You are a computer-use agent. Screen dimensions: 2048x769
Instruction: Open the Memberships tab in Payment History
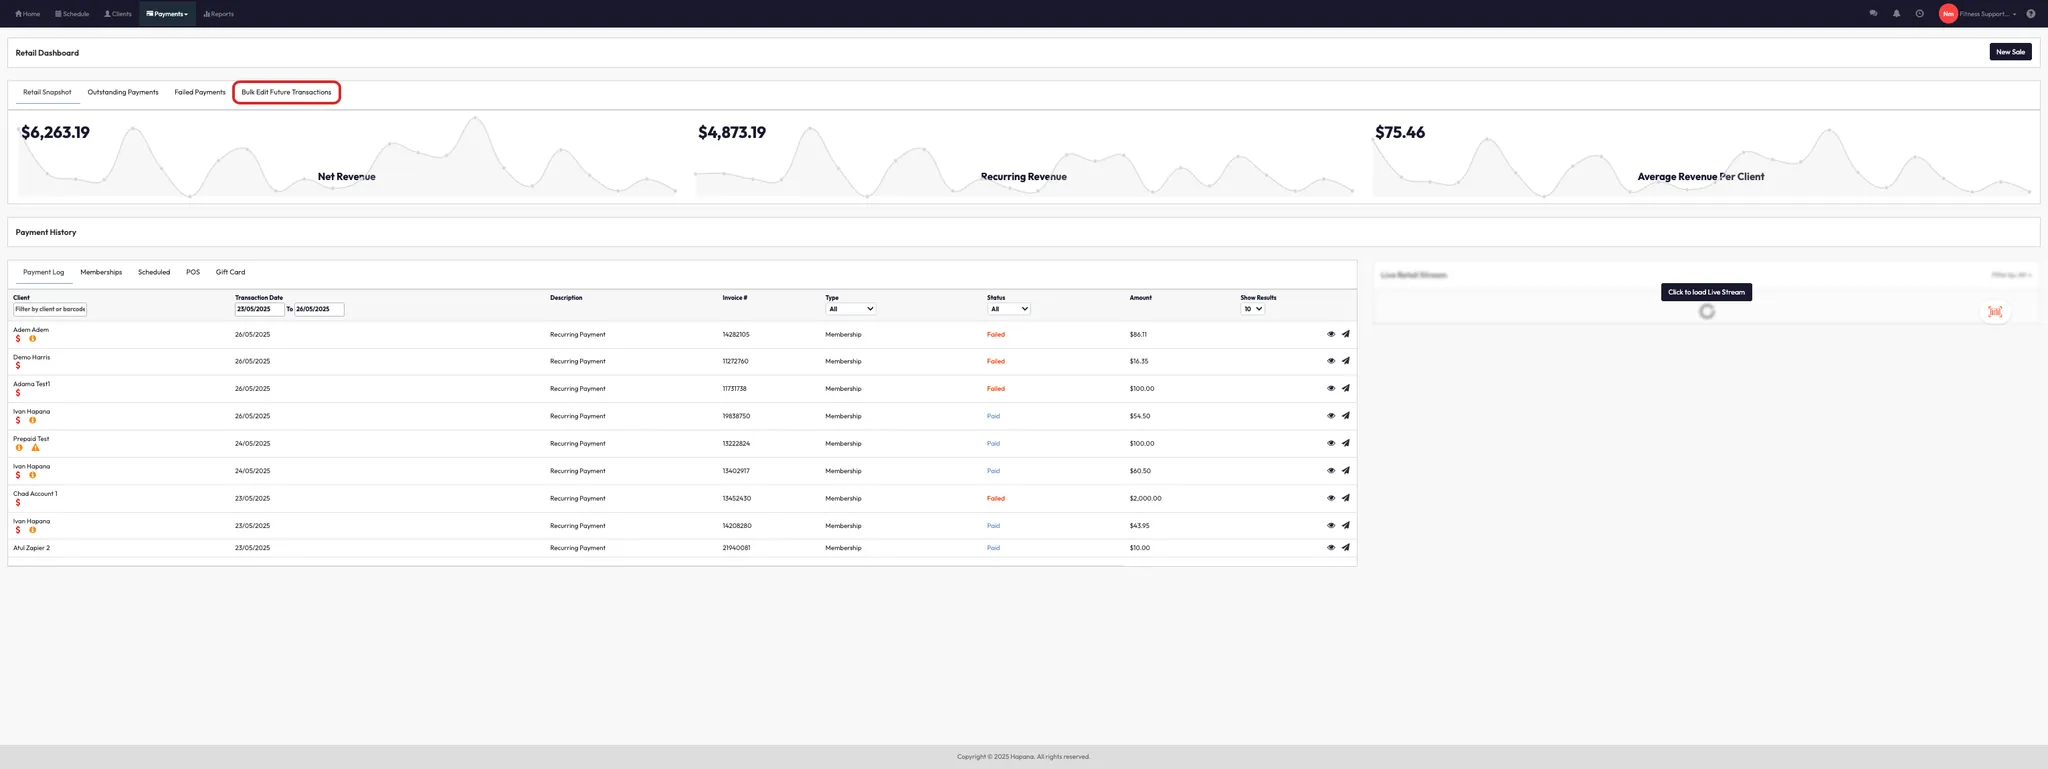[x=101, y=272]
